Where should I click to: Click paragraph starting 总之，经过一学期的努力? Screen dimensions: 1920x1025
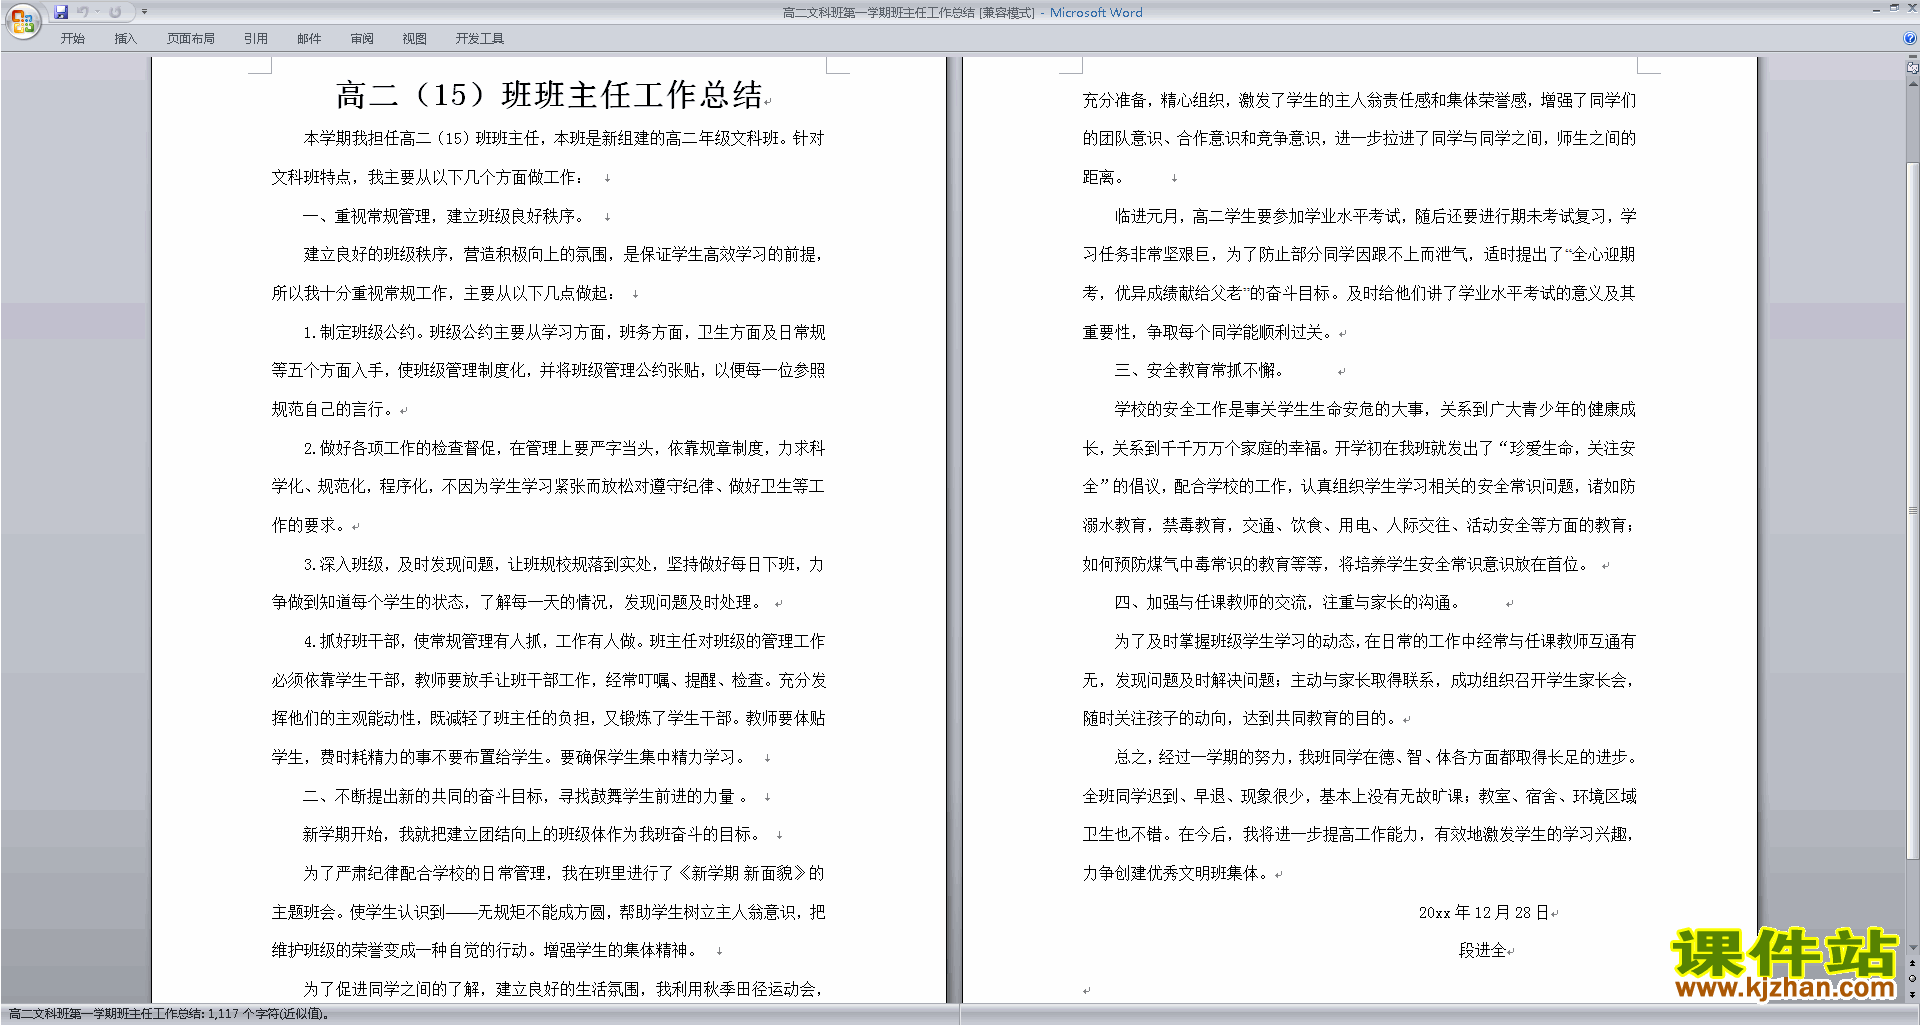click(1360, 815)
